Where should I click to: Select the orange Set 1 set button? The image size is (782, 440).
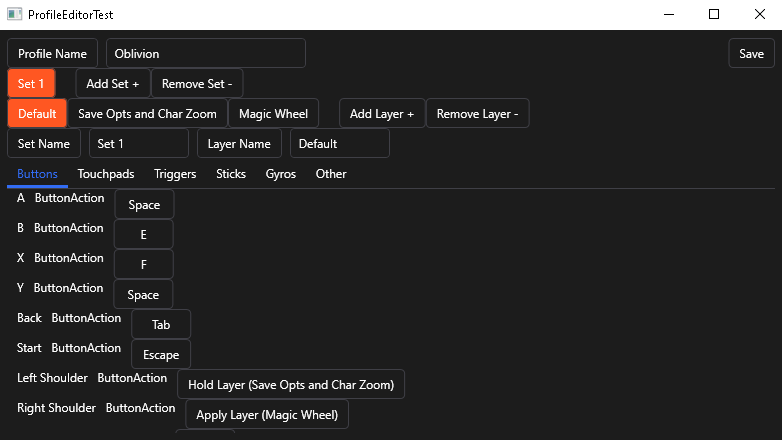(31, 84)
